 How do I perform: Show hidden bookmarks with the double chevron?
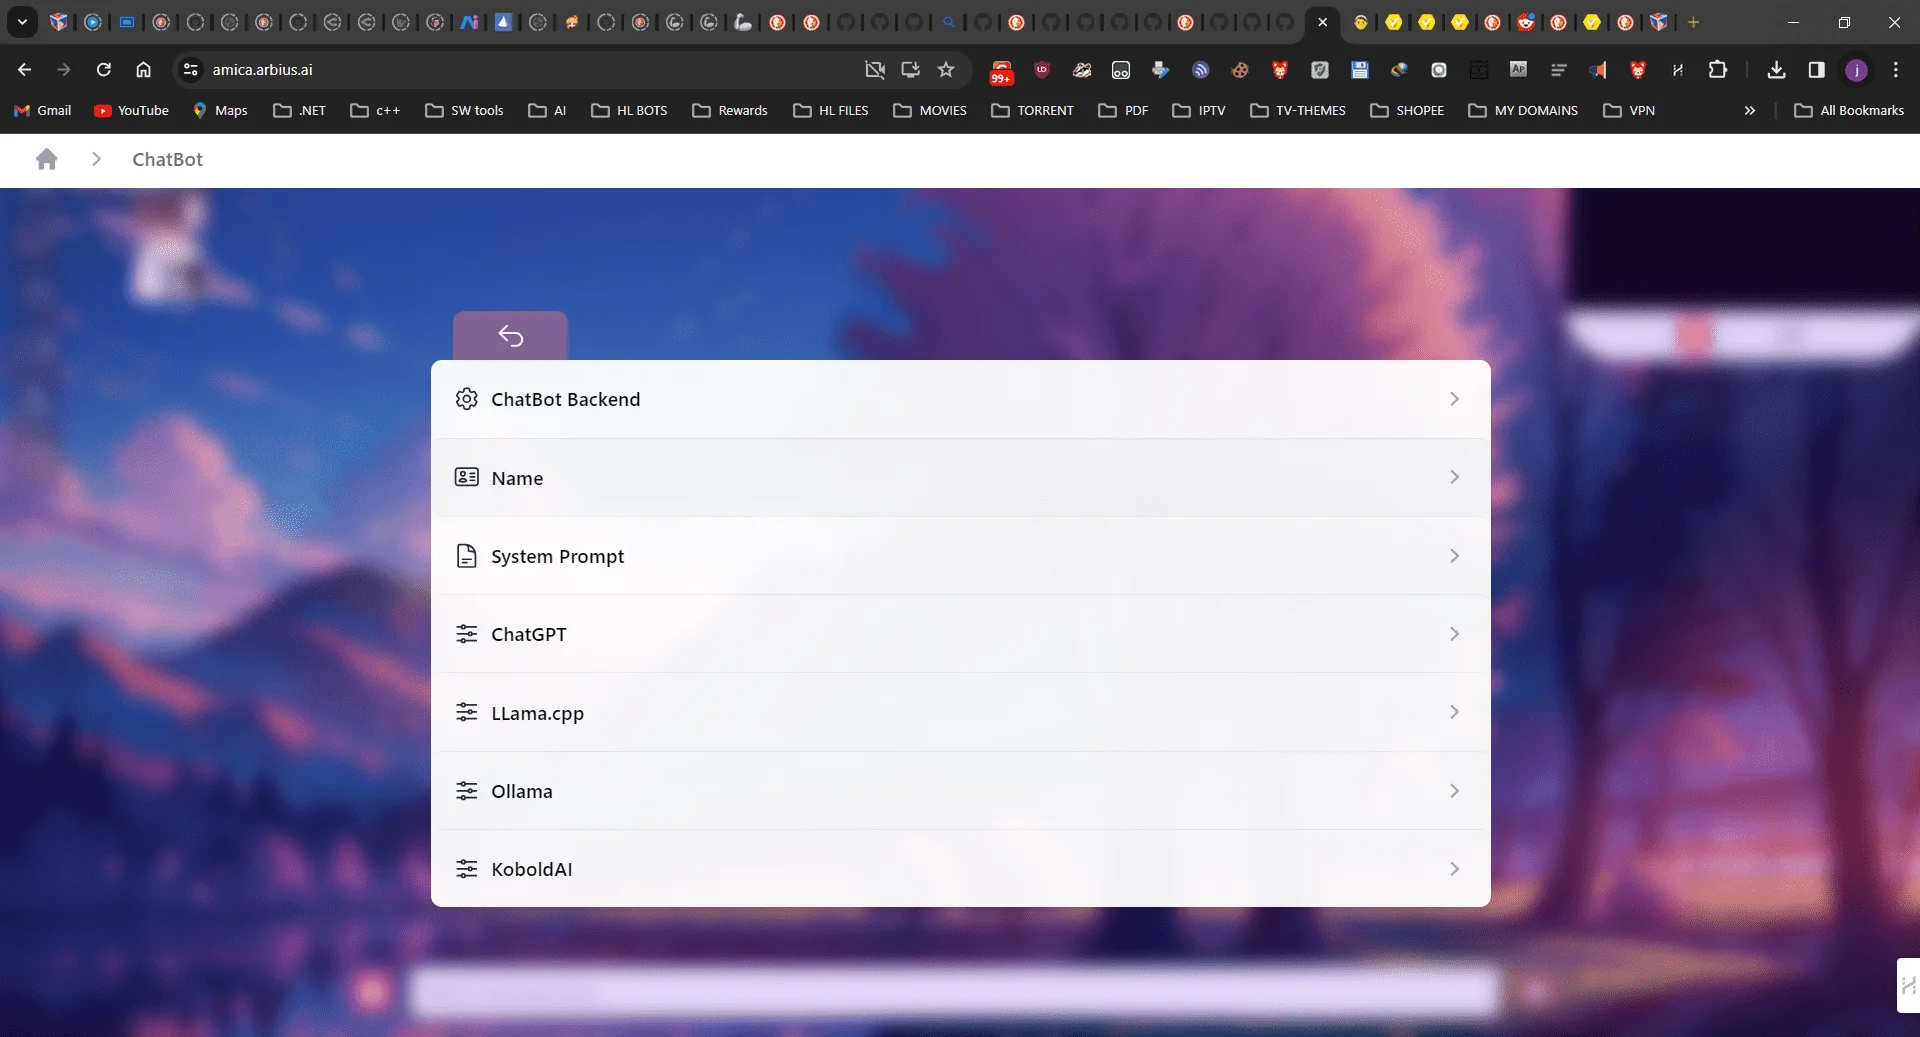click(1750, 110)
